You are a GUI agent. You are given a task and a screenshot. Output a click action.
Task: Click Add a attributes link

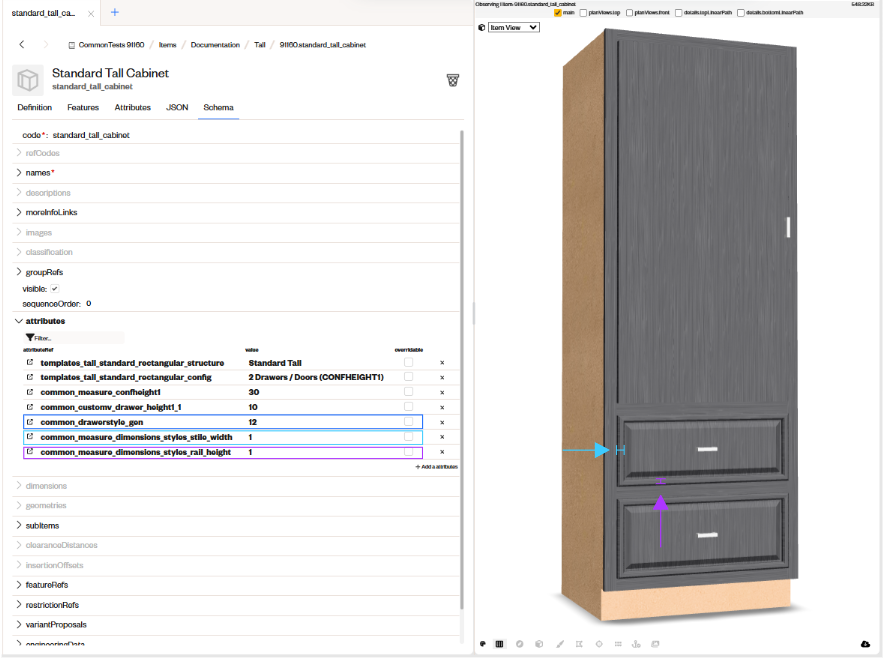coord(437,467)
